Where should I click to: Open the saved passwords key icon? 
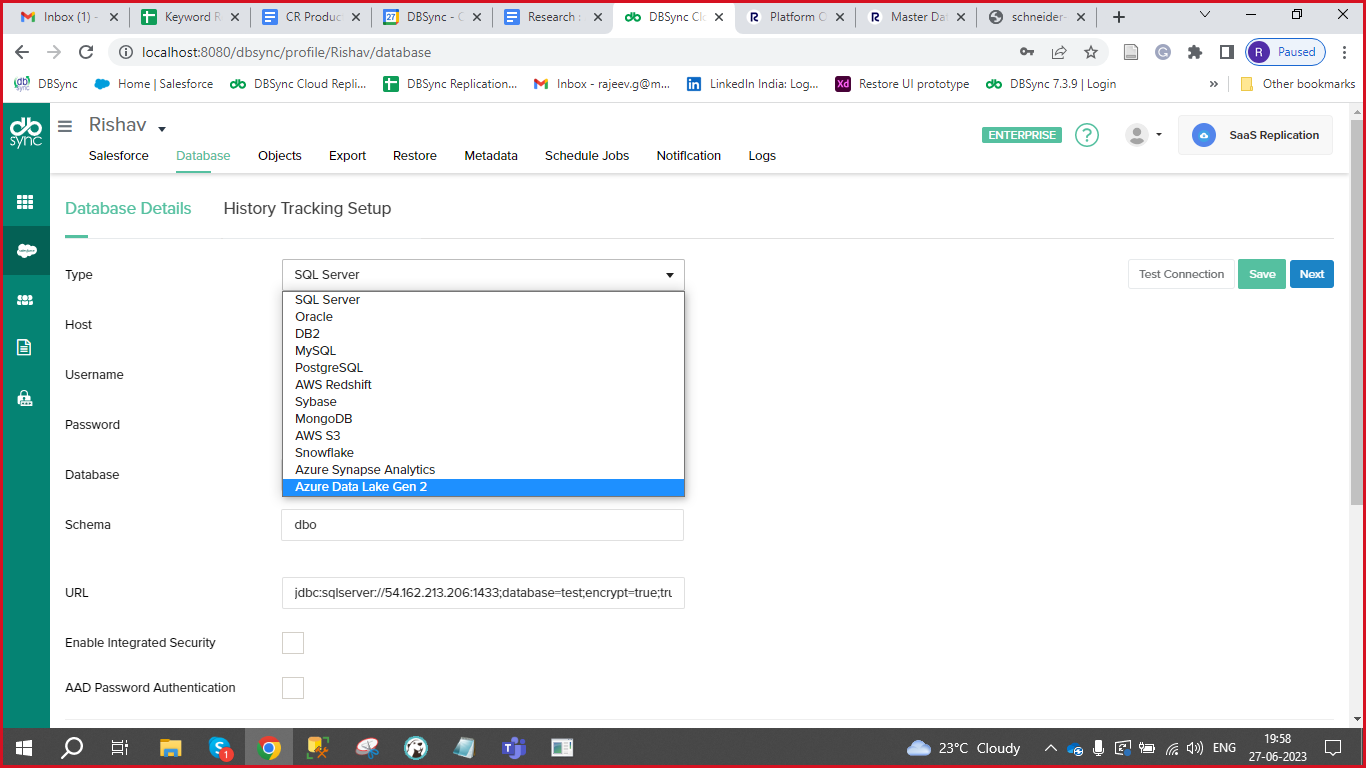[1027, 52]
